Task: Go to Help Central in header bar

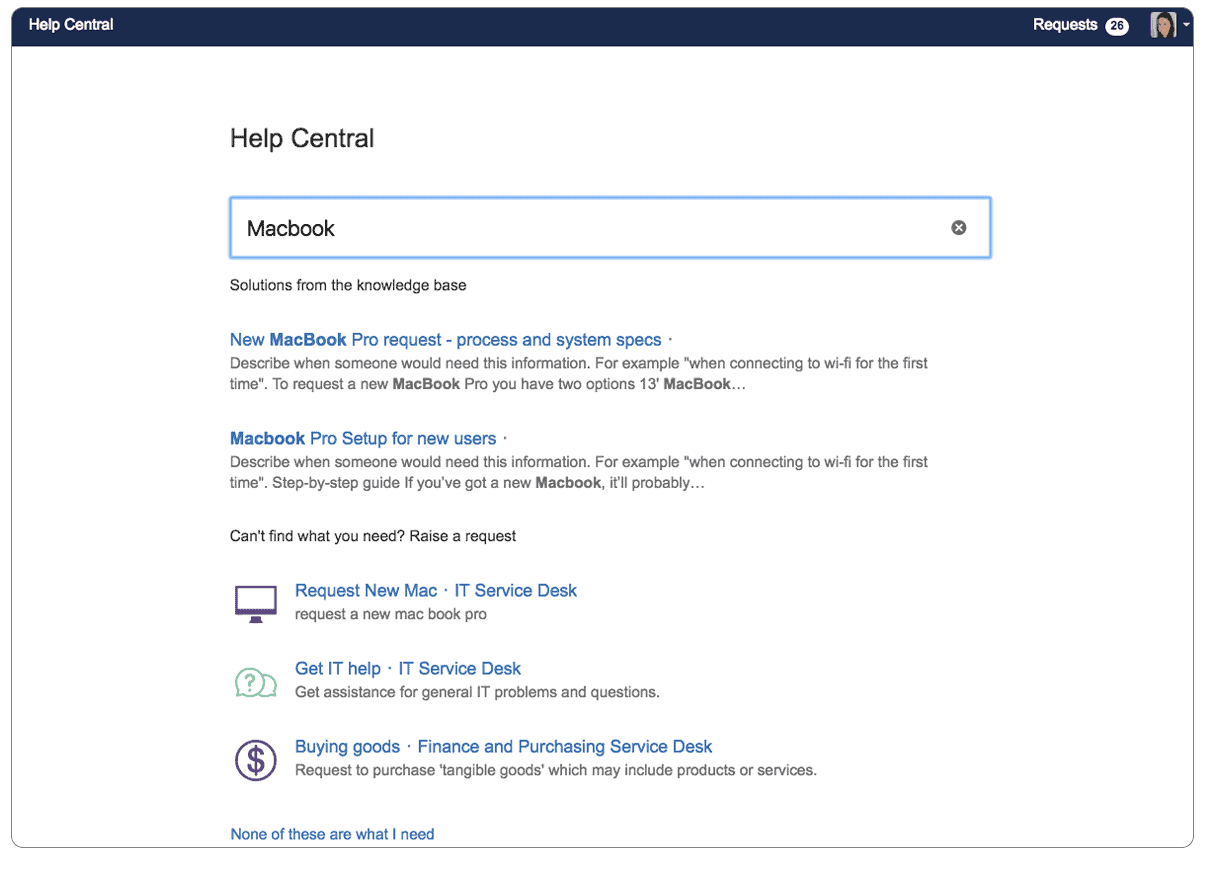Action: coord(71,25)
